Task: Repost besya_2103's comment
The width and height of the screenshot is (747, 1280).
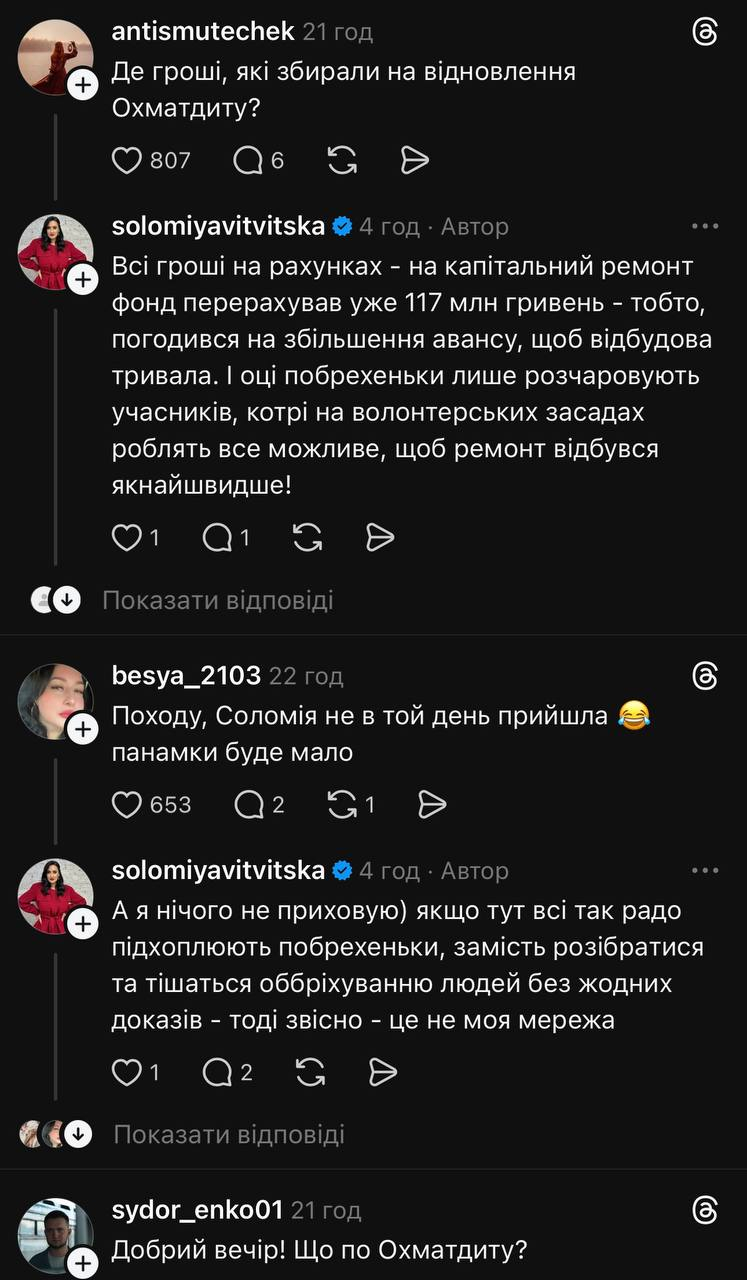Action: pos(342,804)
